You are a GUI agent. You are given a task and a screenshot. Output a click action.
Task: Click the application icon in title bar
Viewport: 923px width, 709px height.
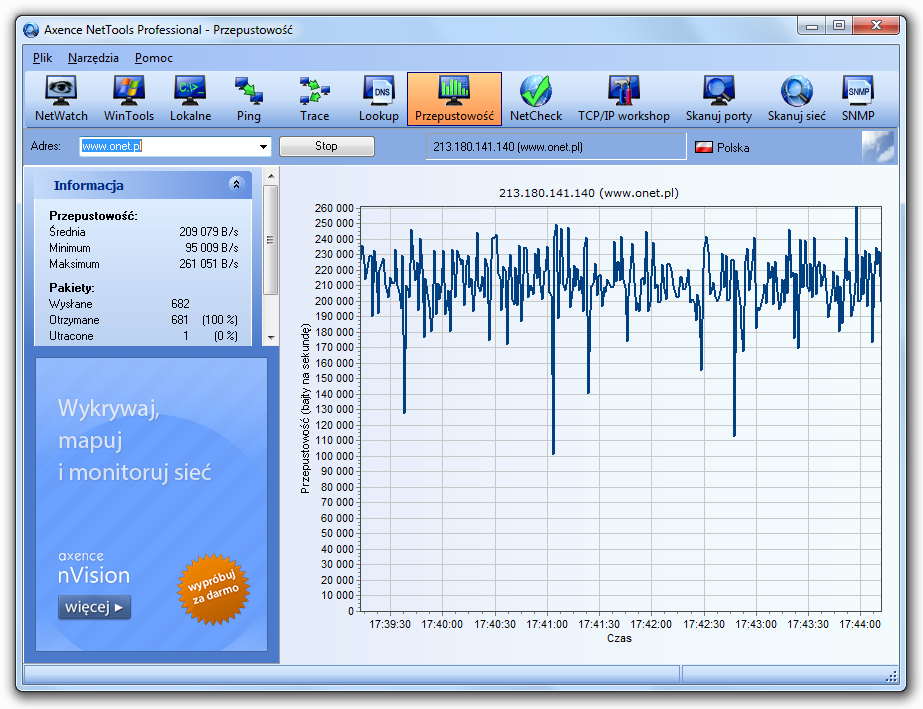[31, 29]
